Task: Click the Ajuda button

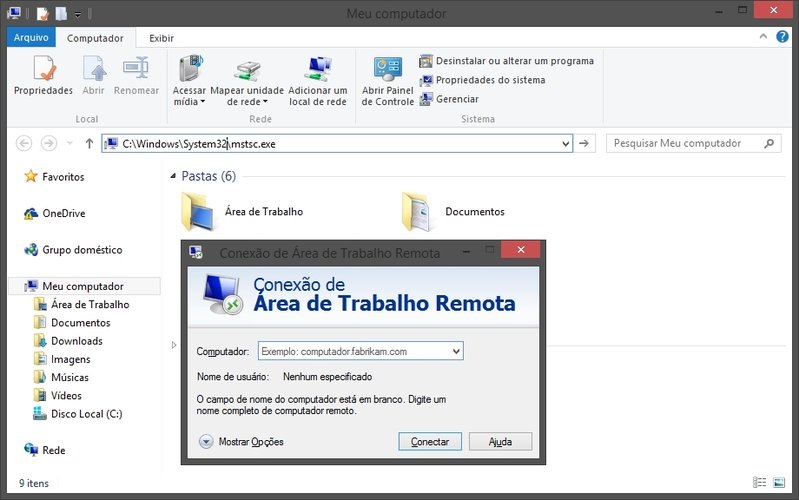Action: click(500, 441)
